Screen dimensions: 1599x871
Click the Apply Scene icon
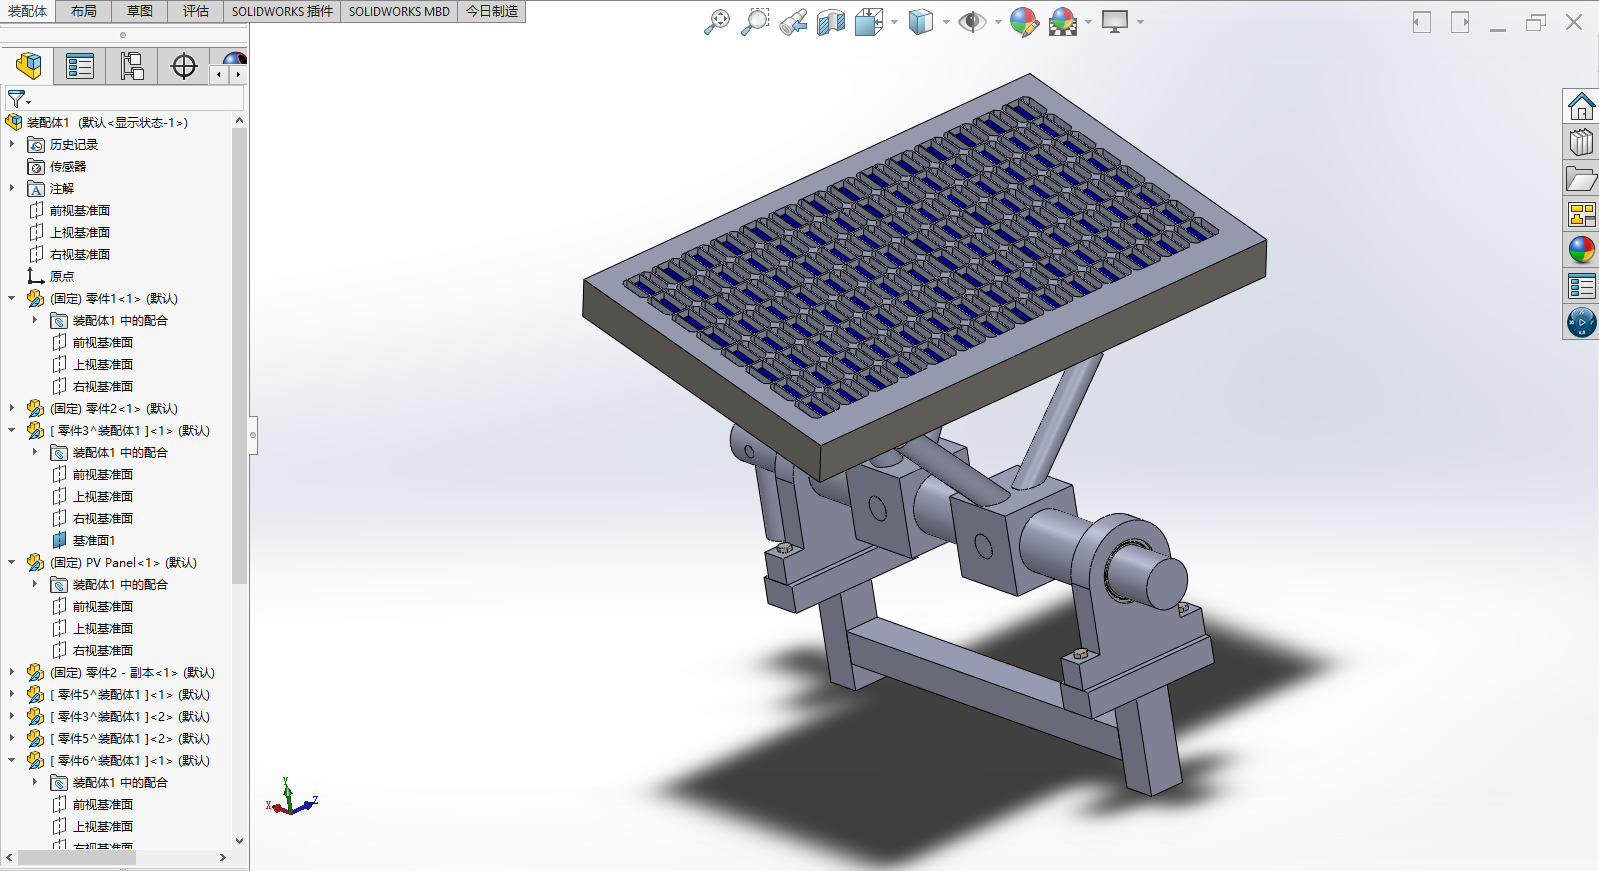(x=1063, y=22)
